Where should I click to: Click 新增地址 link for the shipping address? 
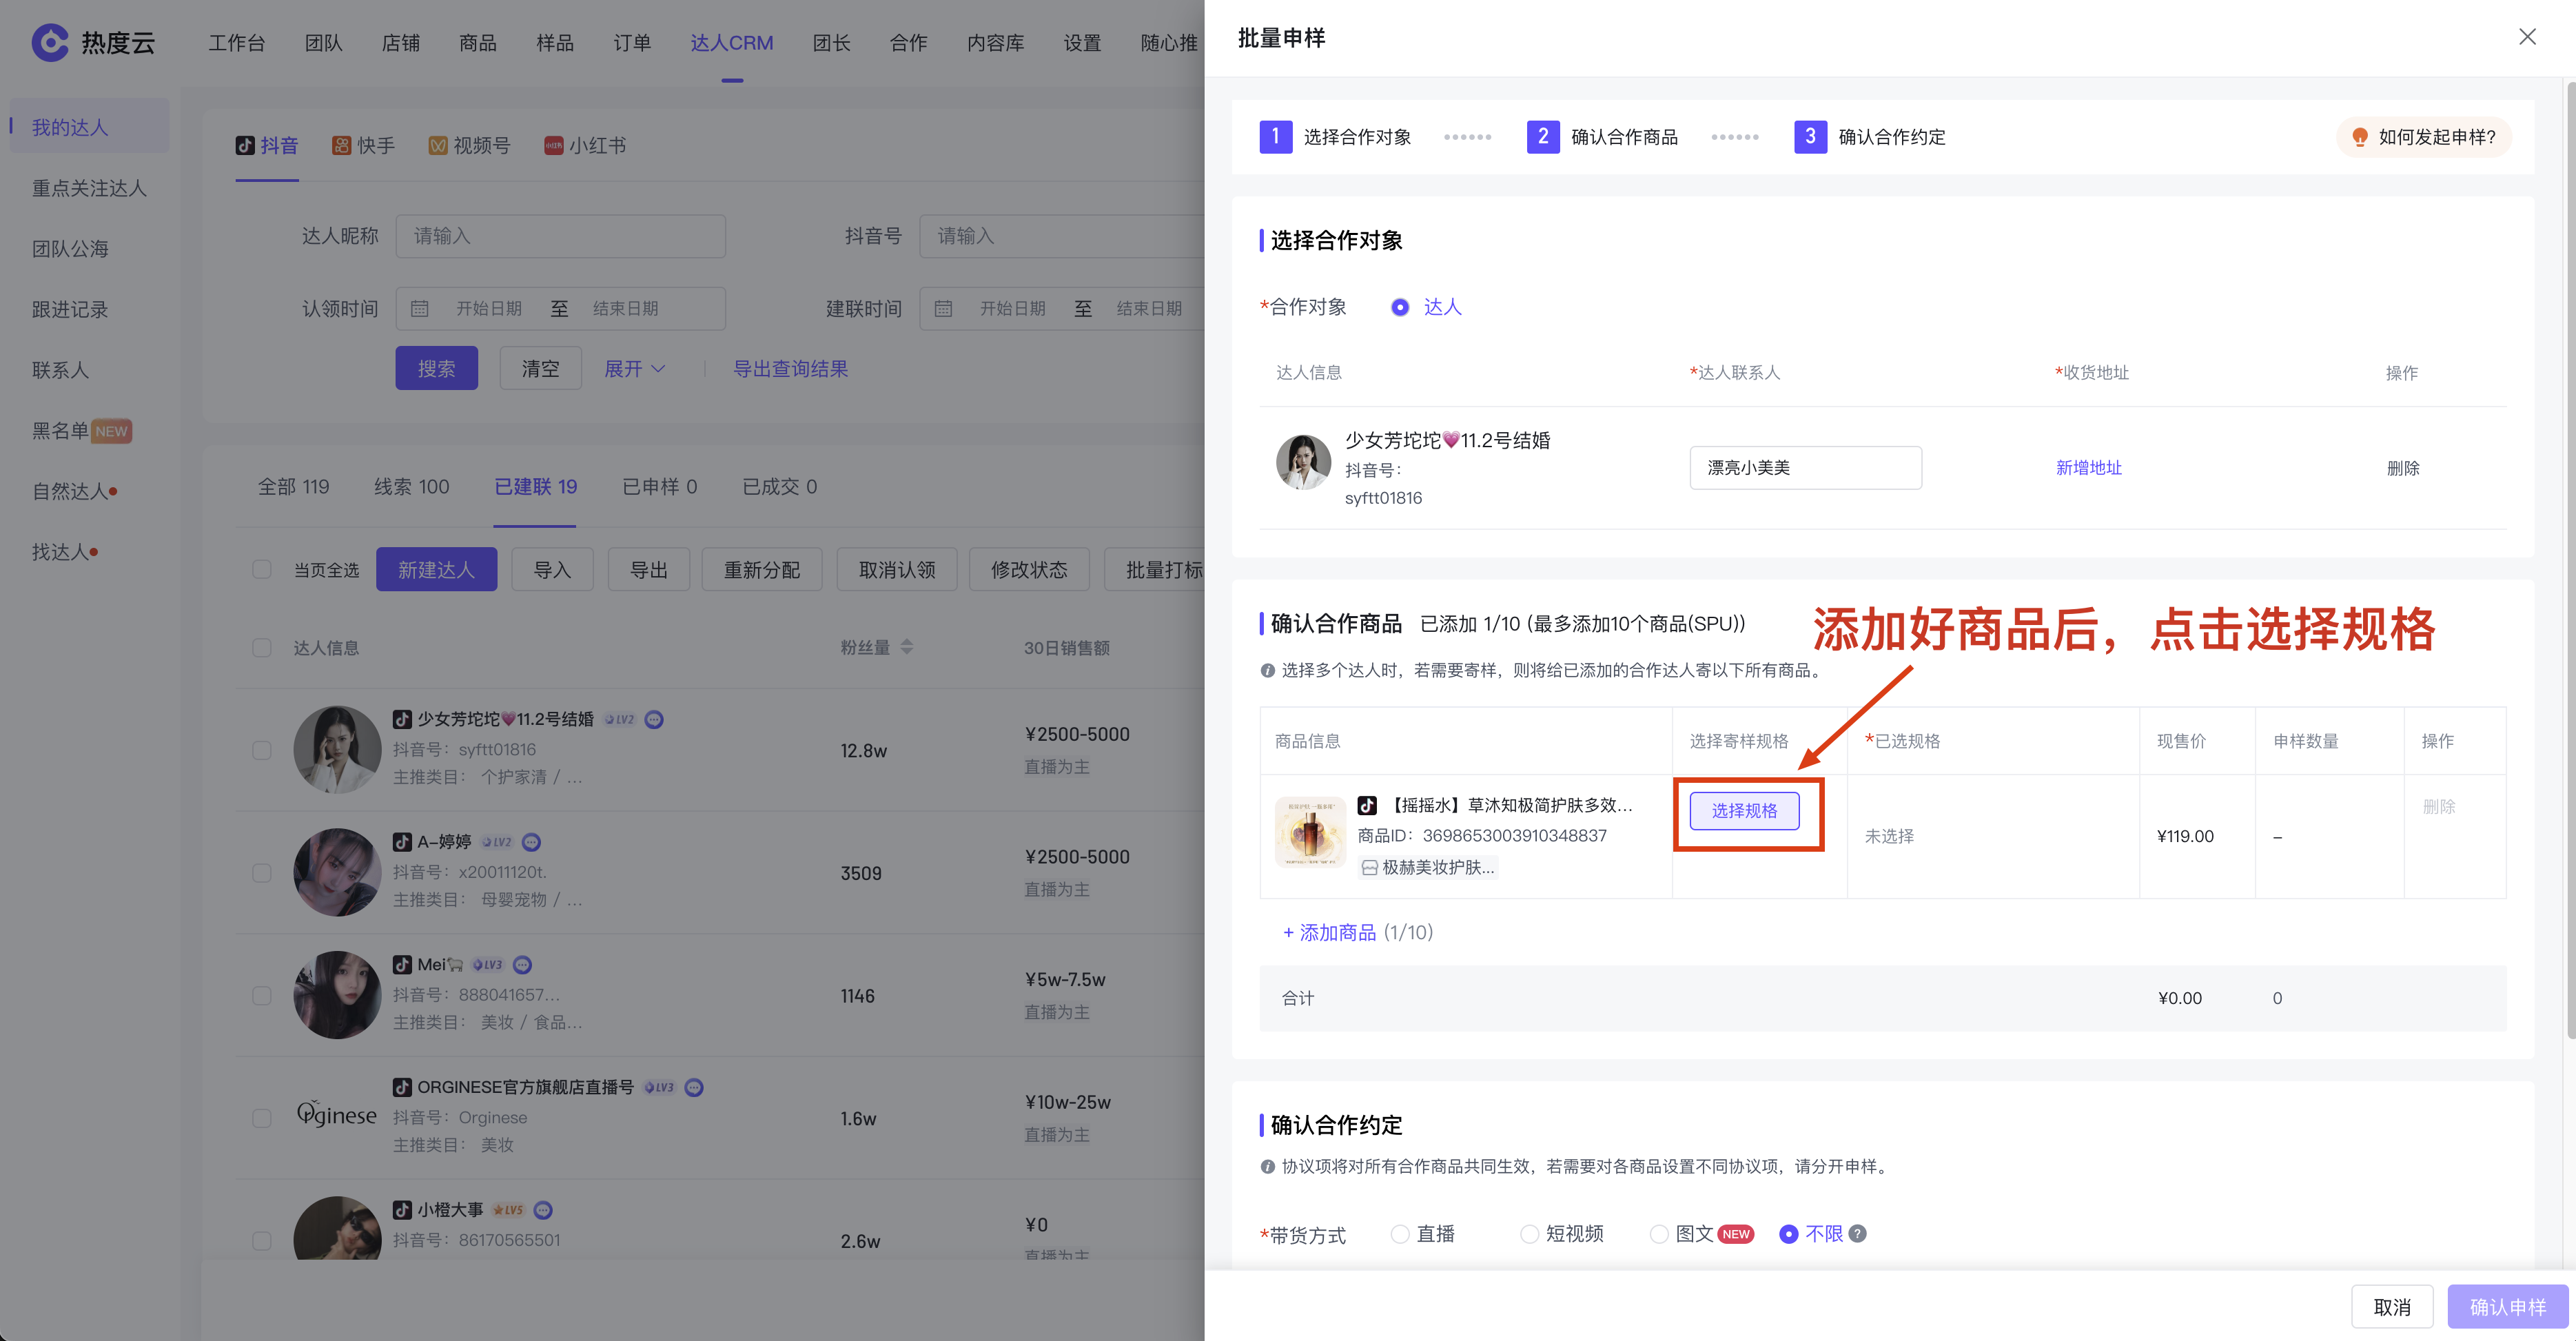click(2088, 467)
